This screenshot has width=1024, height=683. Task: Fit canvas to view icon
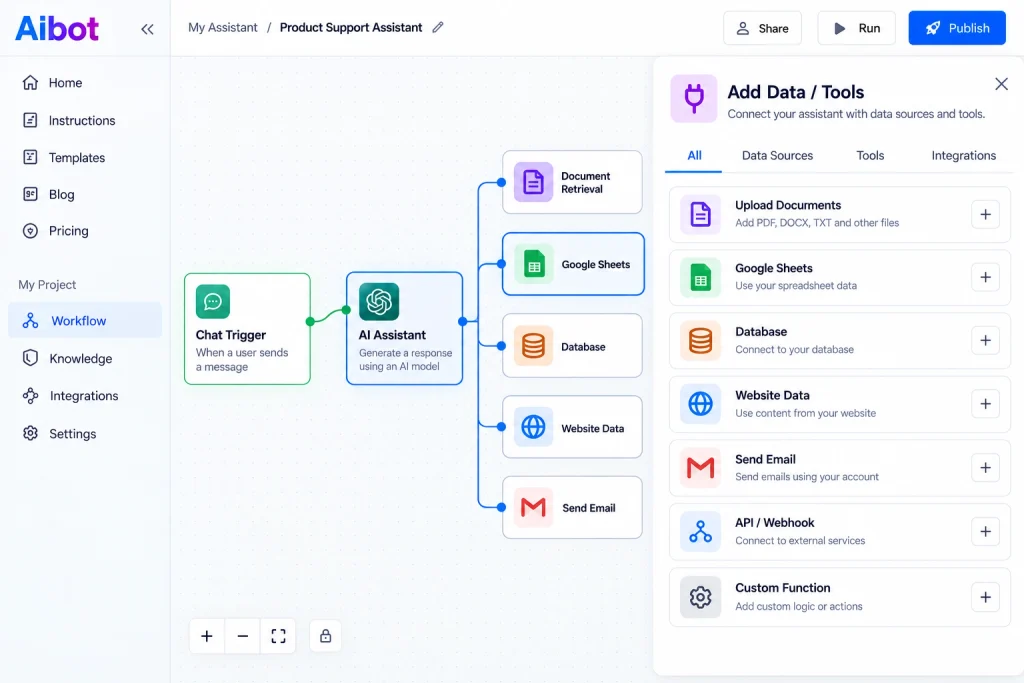pos(278,636)
